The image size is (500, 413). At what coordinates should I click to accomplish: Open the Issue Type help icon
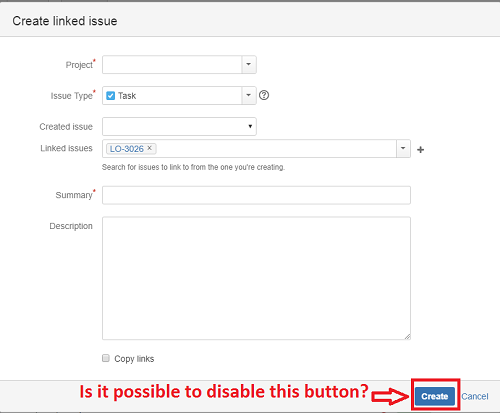point(264,95)
